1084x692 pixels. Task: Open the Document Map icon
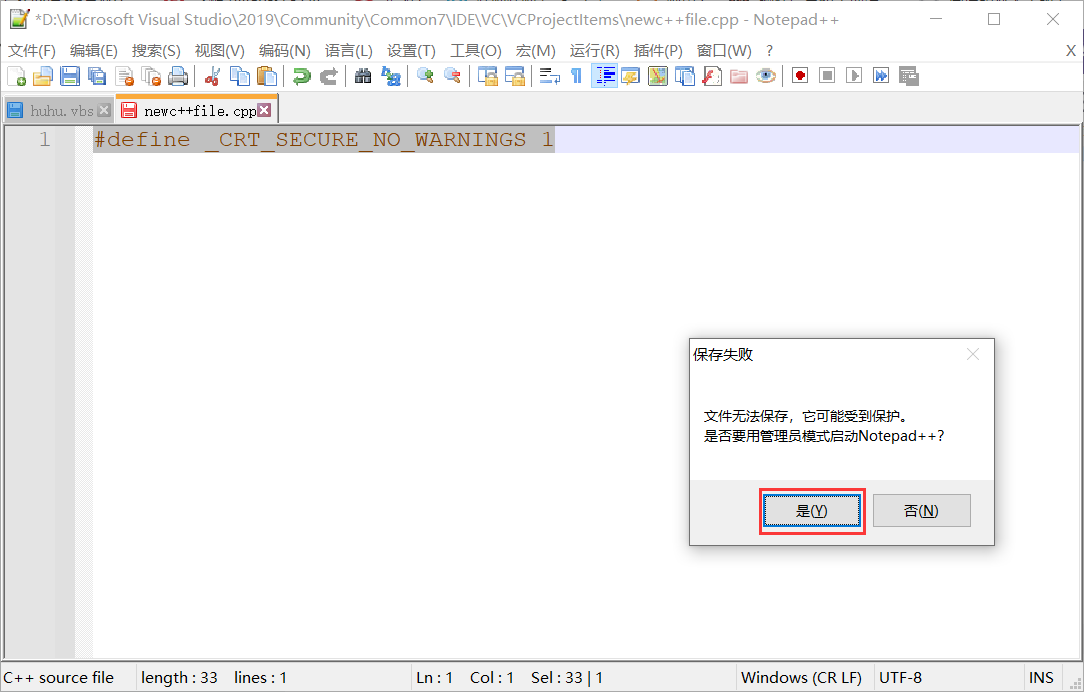pos(656,75)
